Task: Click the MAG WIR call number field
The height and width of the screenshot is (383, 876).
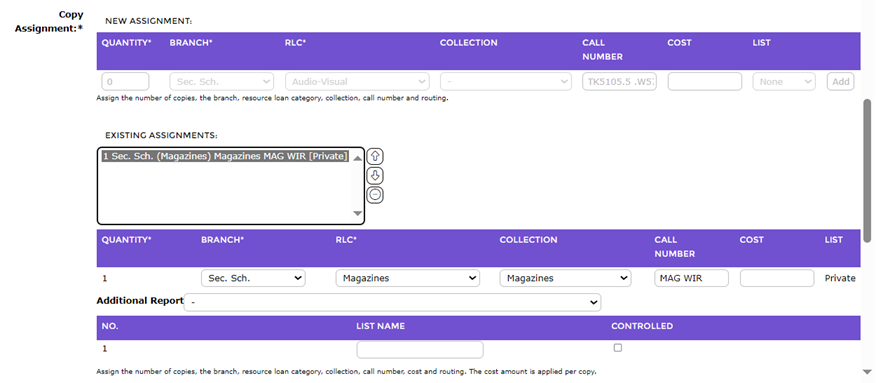Action: coord(692,278)
